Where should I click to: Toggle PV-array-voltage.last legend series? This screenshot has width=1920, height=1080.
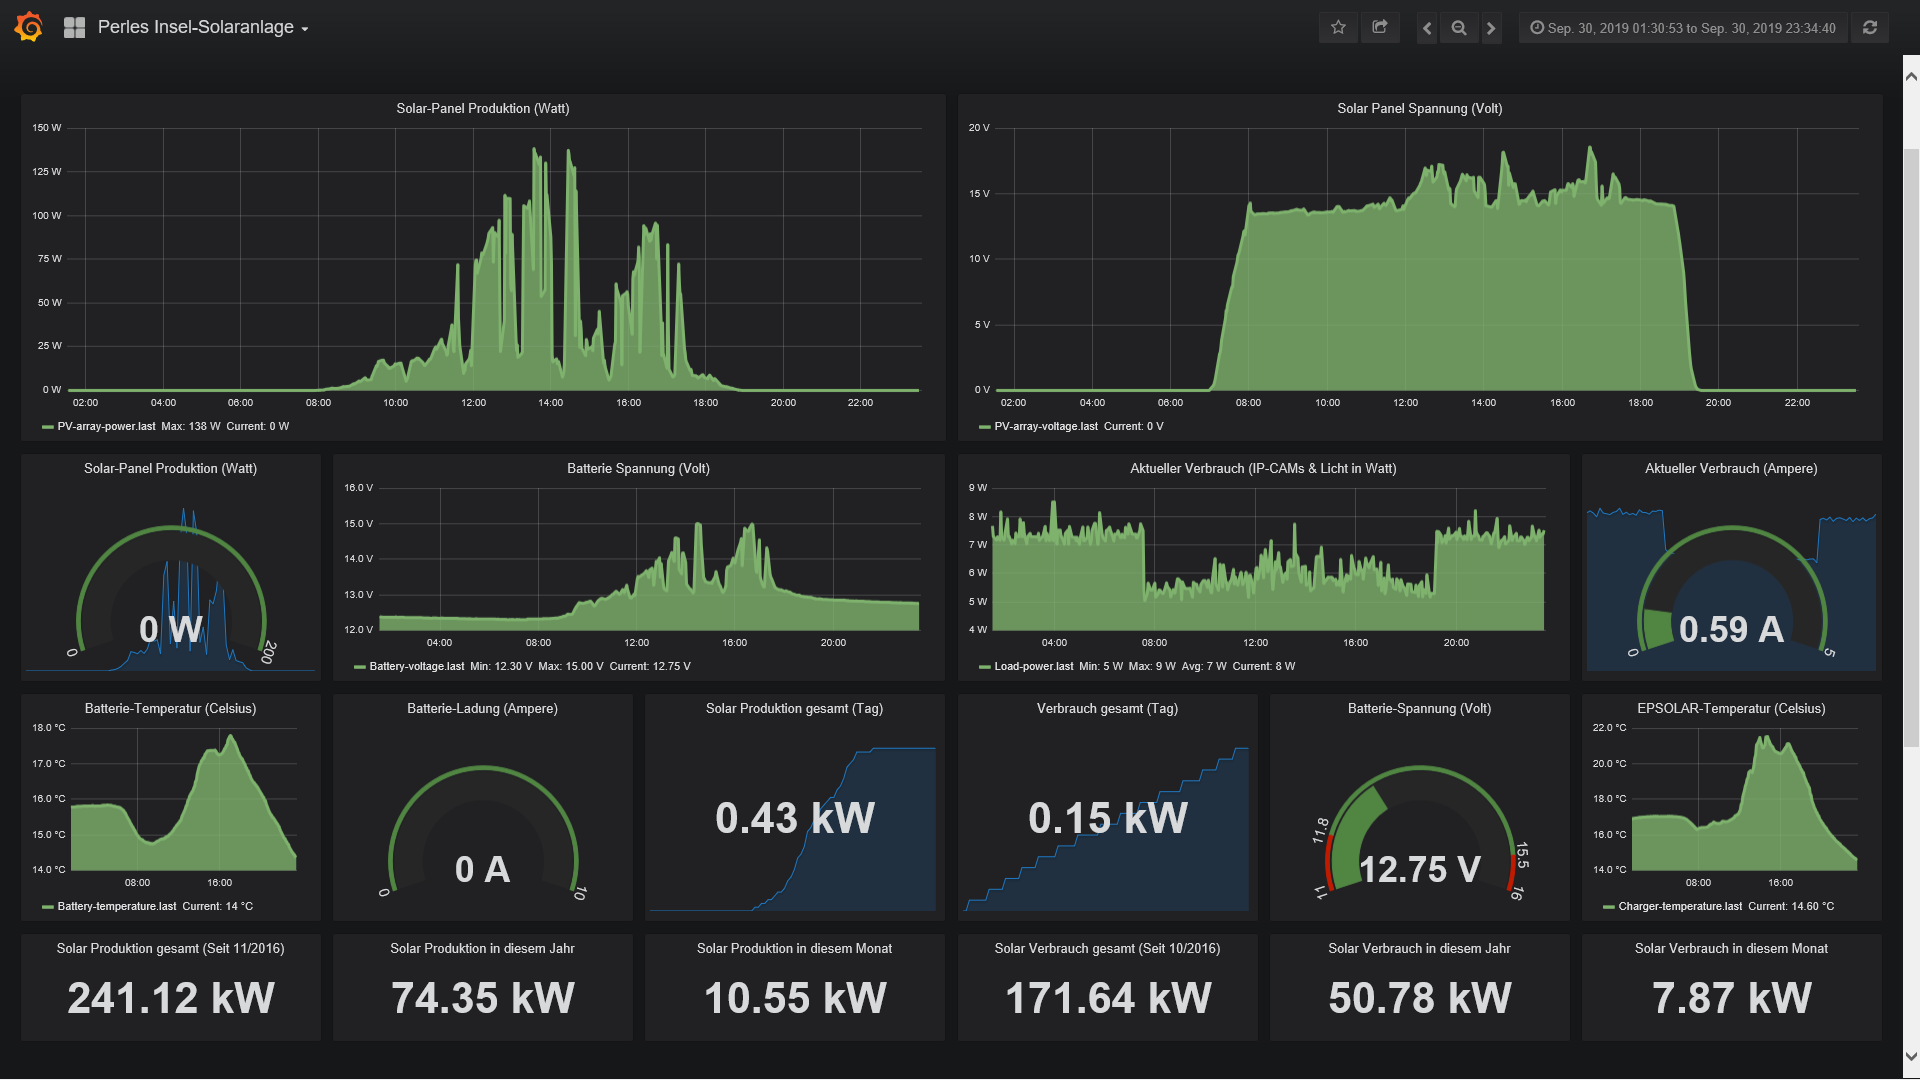point(1045,427)
